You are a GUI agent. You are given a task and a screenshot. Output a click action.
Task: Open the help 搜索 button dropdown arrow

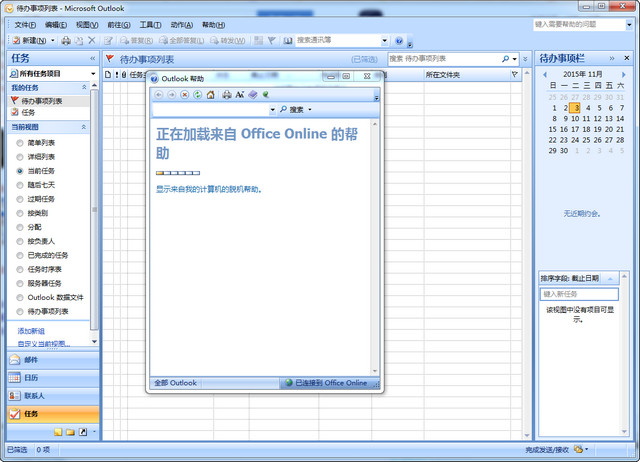pyautogui.click(x=310, y=109)
